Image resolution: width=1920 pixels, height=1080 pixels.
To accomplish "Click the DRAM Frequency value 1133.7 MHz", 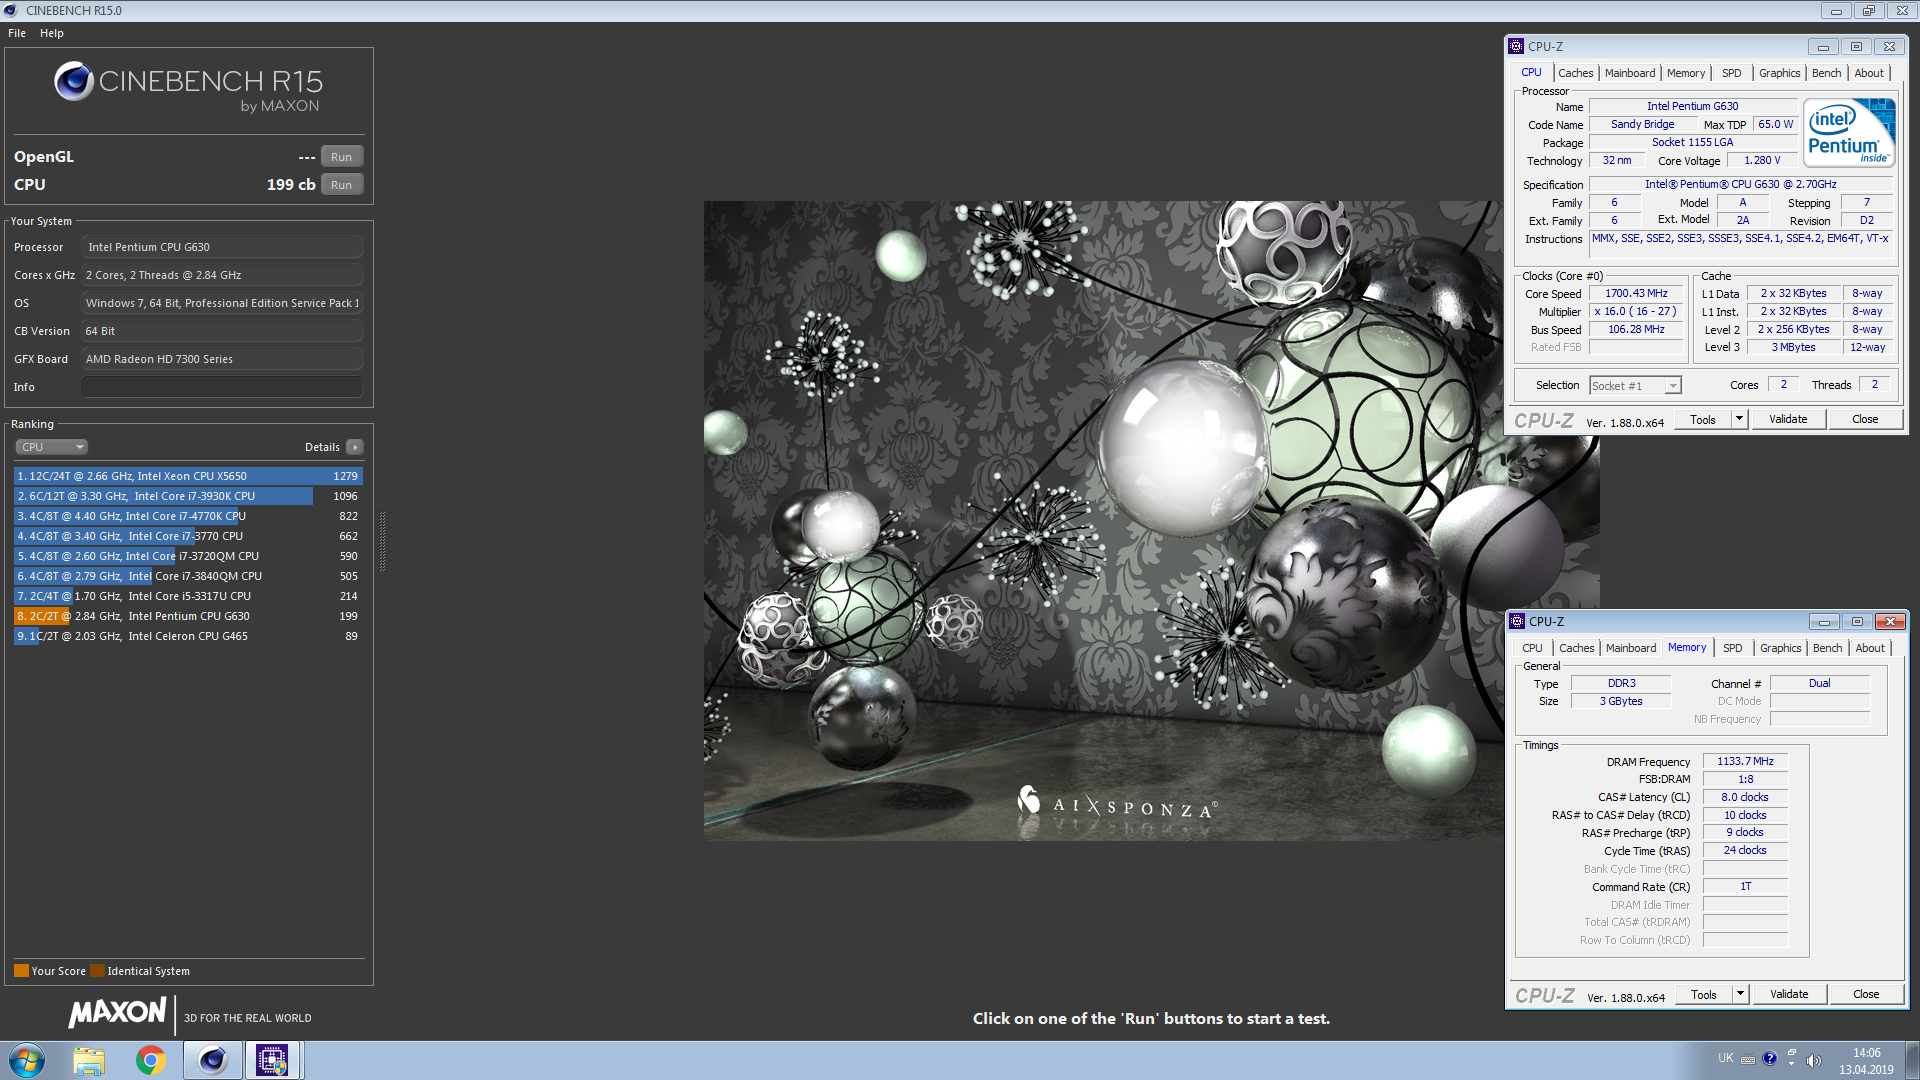I will 1745,762.
